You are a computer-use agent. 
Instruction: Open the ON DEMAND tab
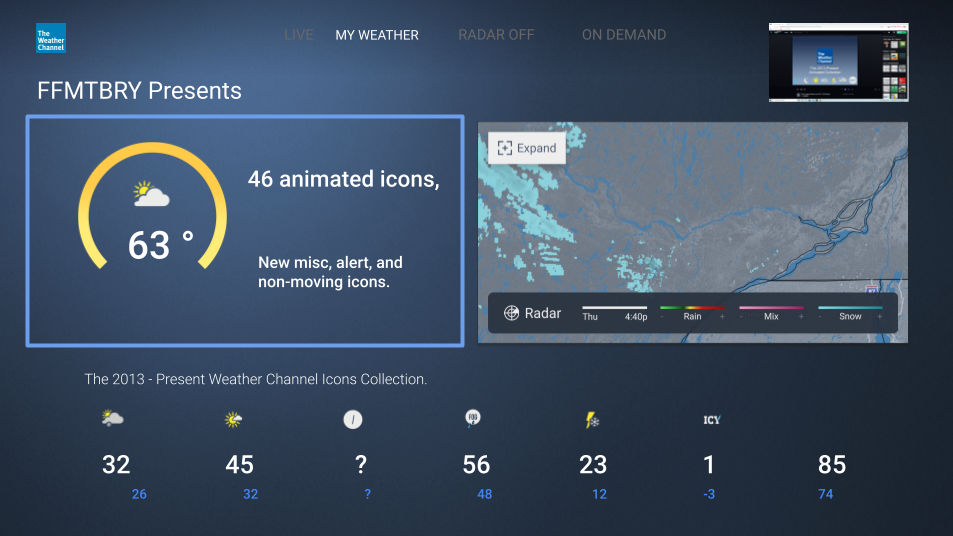click(x=624, y=35)
